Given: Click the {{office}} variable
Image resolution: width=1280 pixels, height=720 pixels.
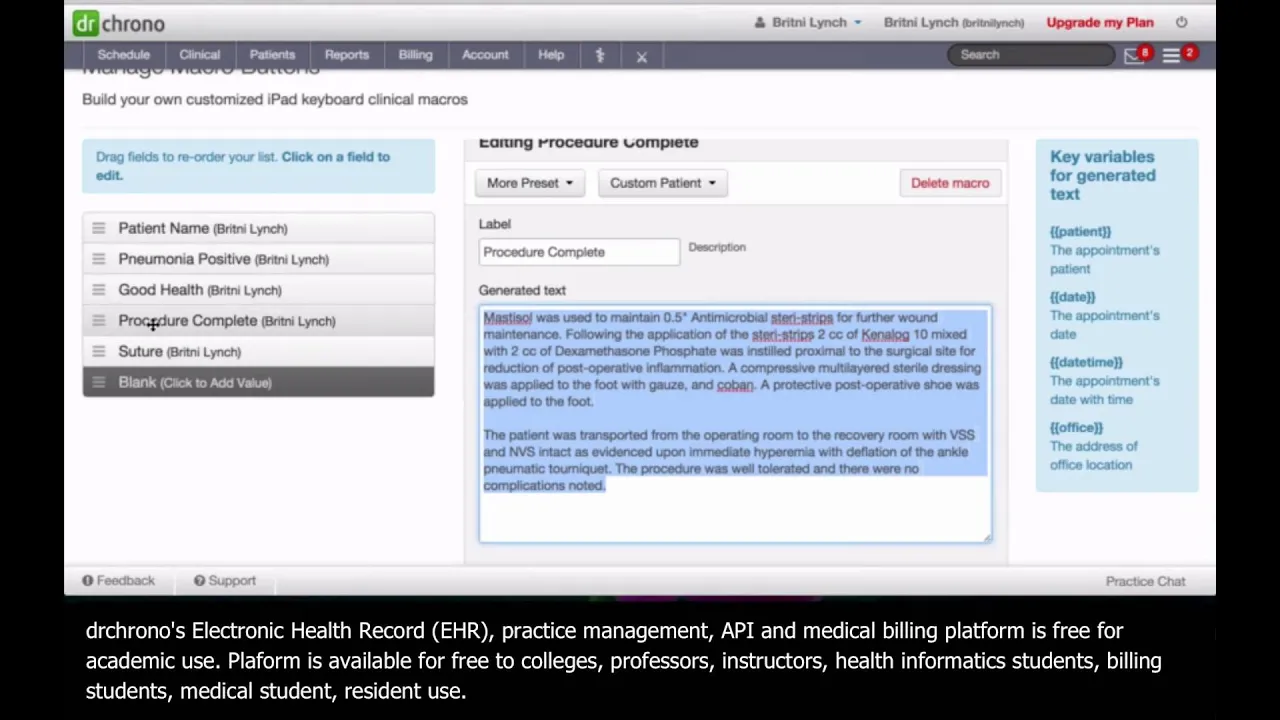Looking at the screenshot, I should tap(1076, 428).
